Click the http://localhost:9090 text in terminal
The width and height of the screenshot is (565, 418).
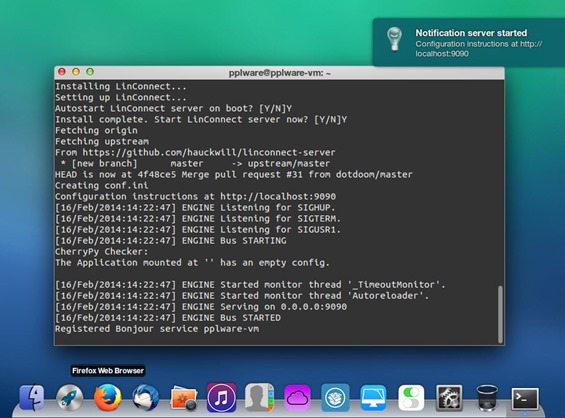click(278, 196)
